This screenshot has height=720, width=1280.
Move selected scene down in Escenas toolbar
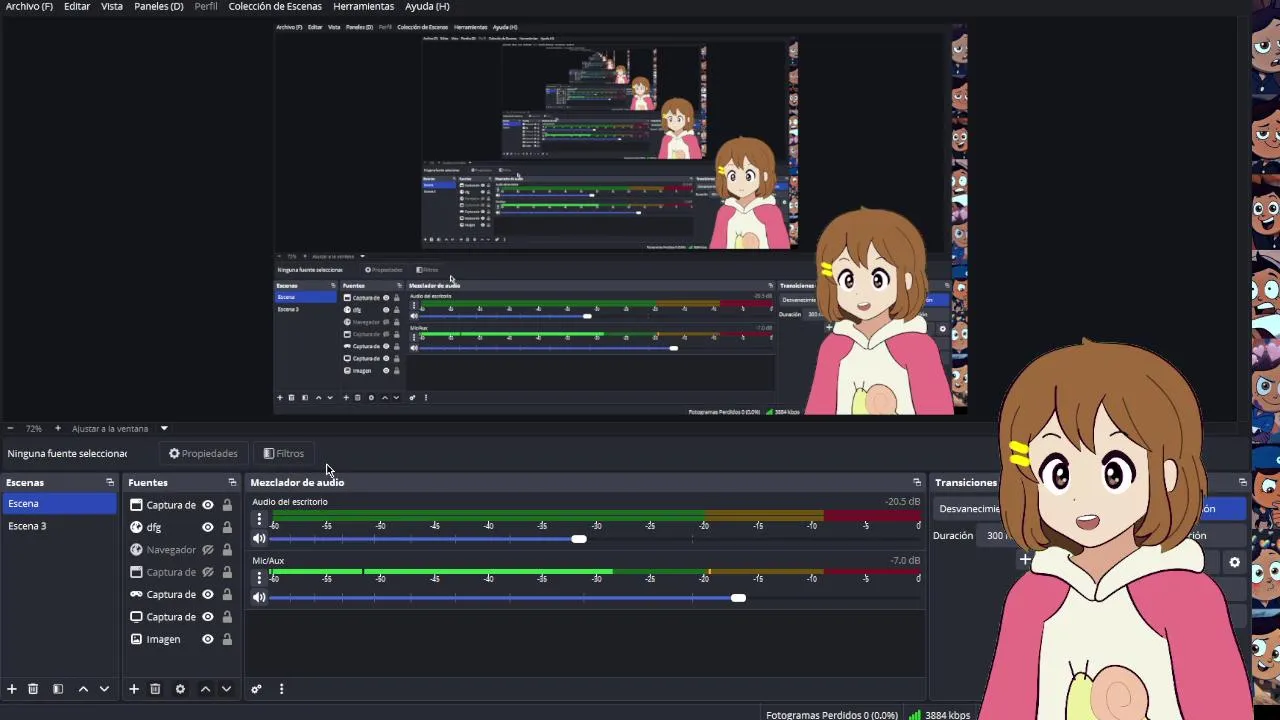point(104,689)
